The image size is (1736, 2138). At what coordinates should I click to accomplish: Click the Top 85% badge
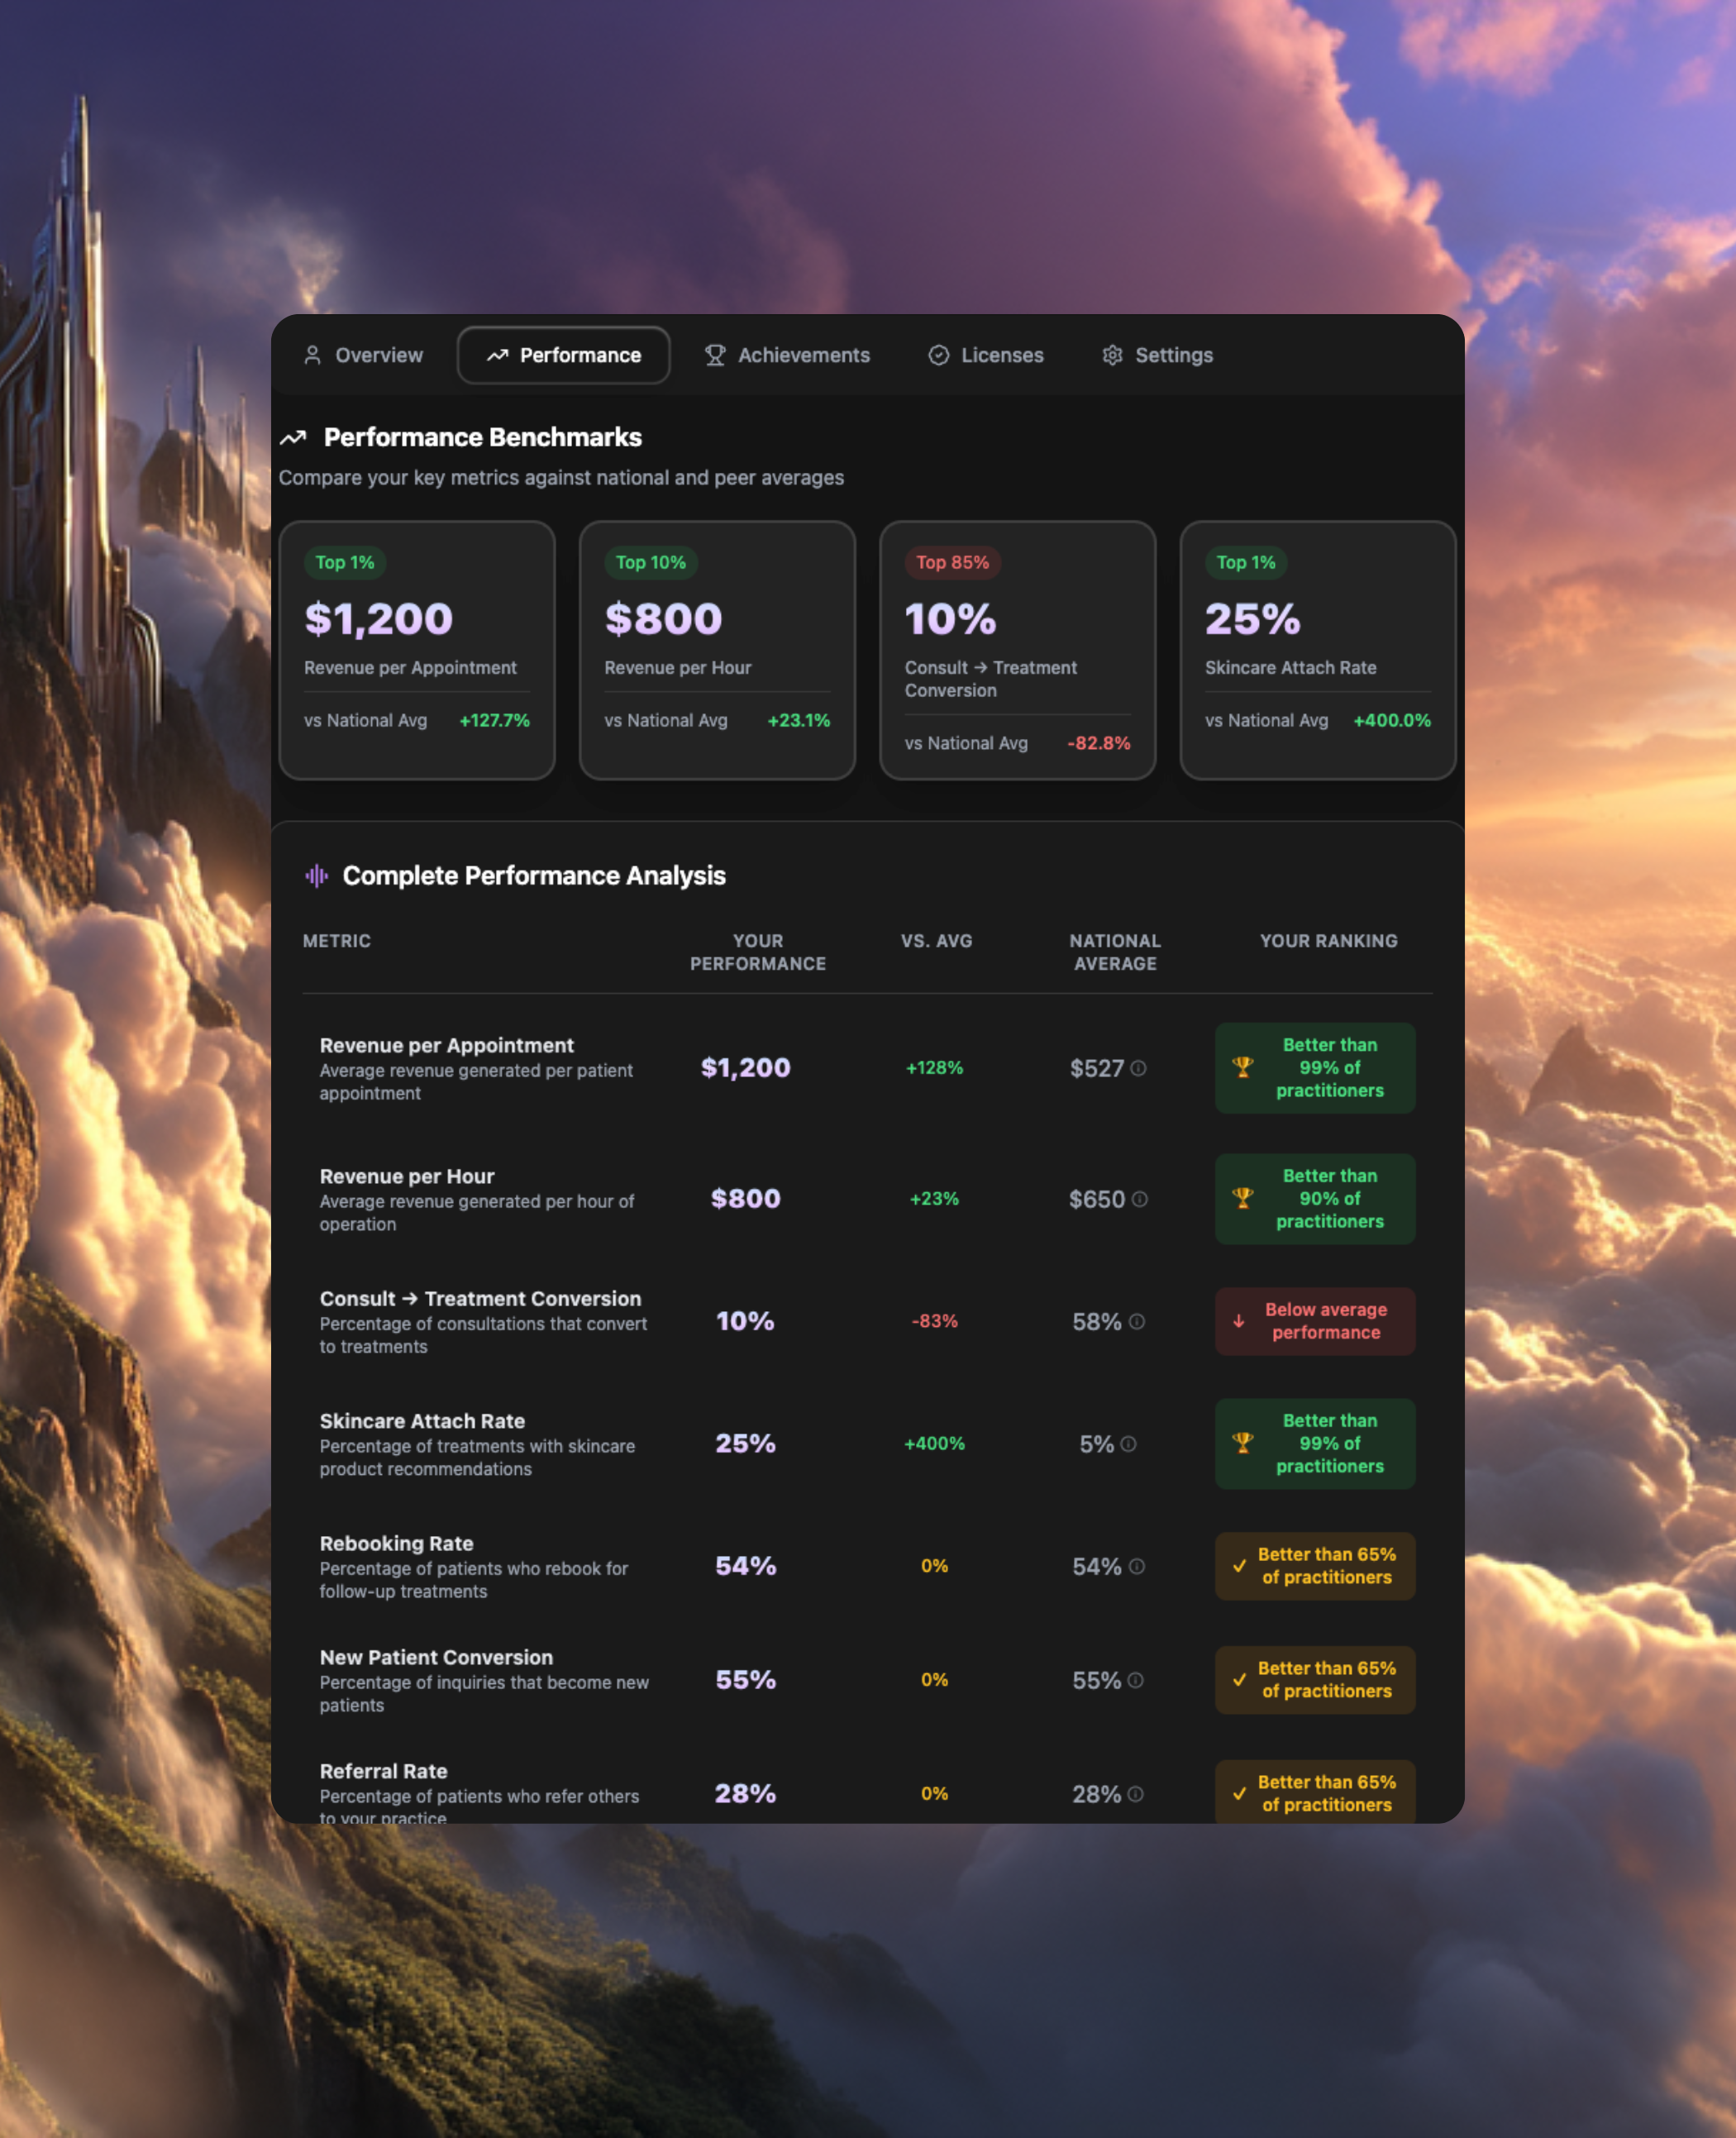(952, 562)
